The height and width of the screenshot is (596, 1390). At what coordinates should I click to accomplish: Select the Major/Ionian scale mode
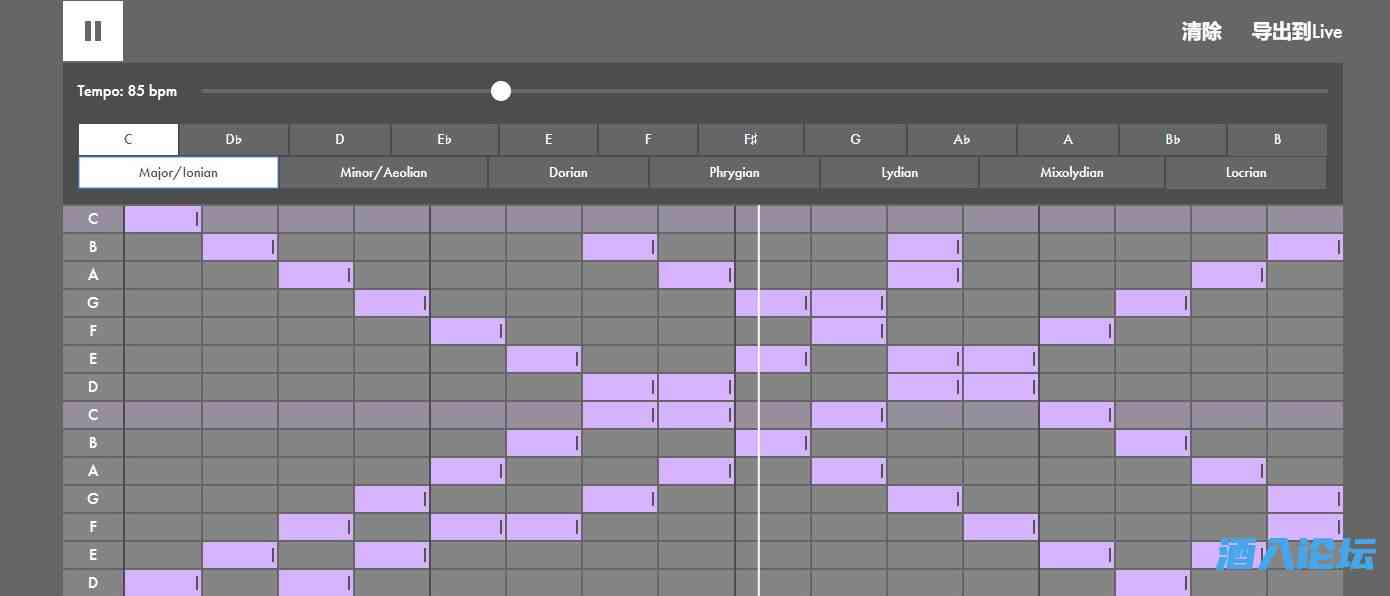tap(178, 172)
